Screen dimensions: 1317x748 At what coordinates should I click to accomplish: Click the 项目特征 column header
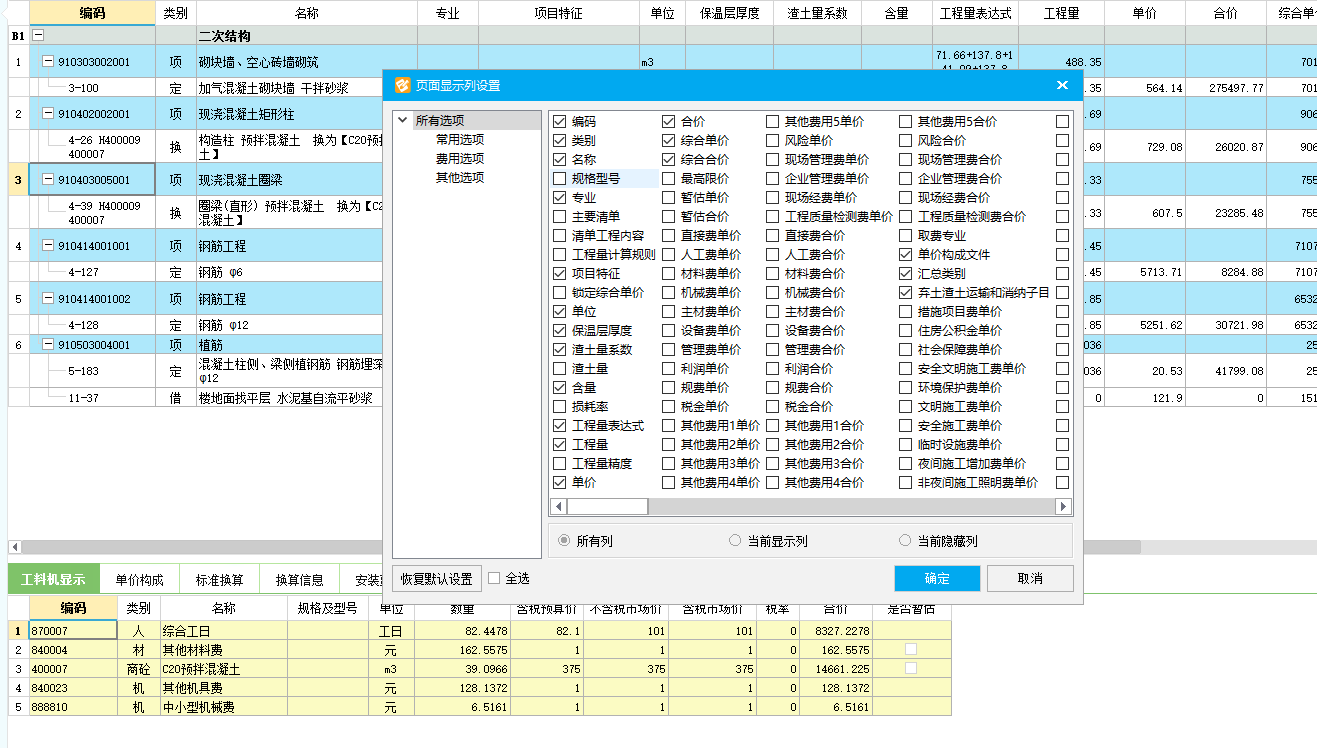coord(559,13)
